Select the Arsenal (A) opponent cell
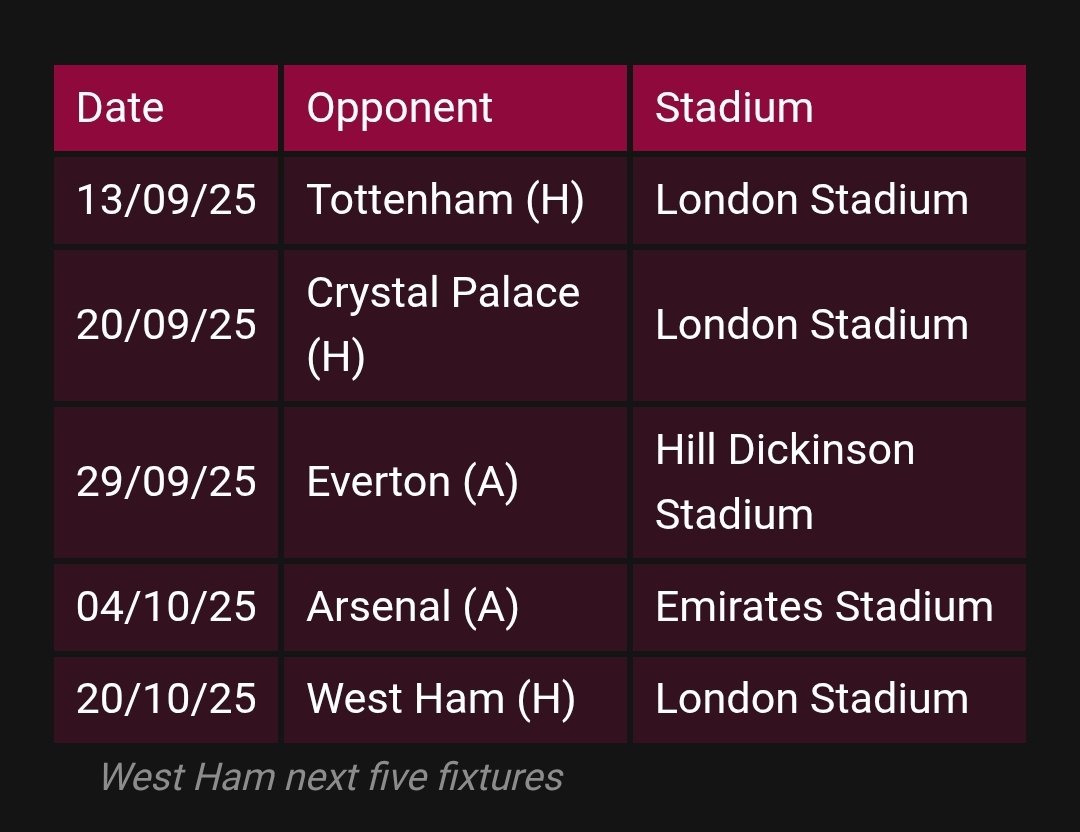Image resolution: width=1080 pixels, height=832 pixels. pos(412,607)
